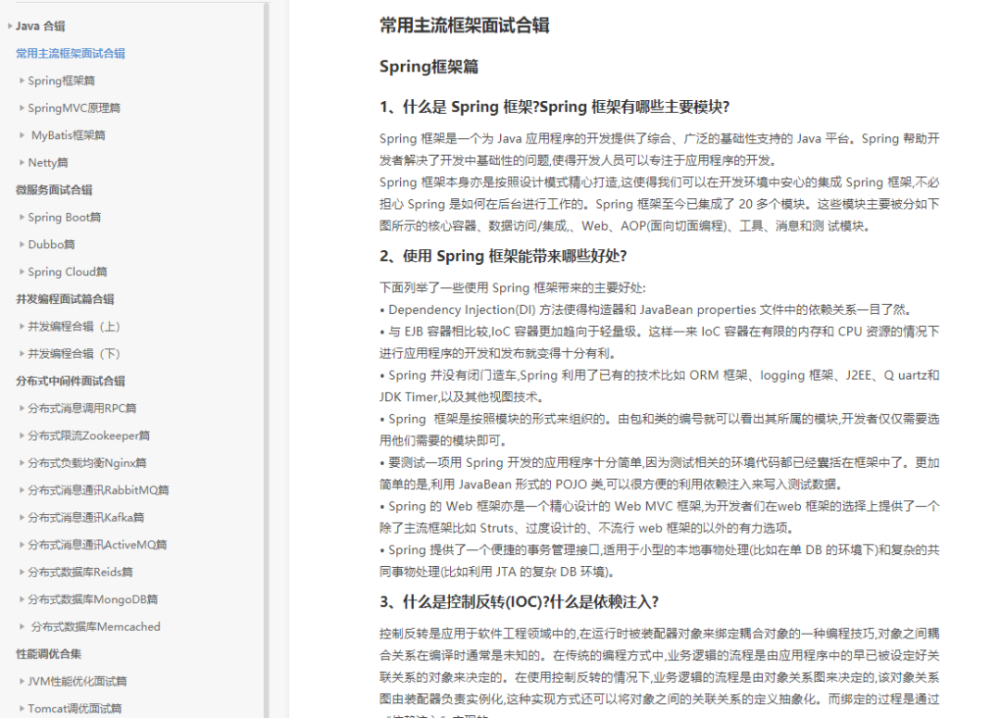Open the 微服务面试合辑 outline section
The image size is (1000, 718).
pyautogui.click(x=54, y=190)
